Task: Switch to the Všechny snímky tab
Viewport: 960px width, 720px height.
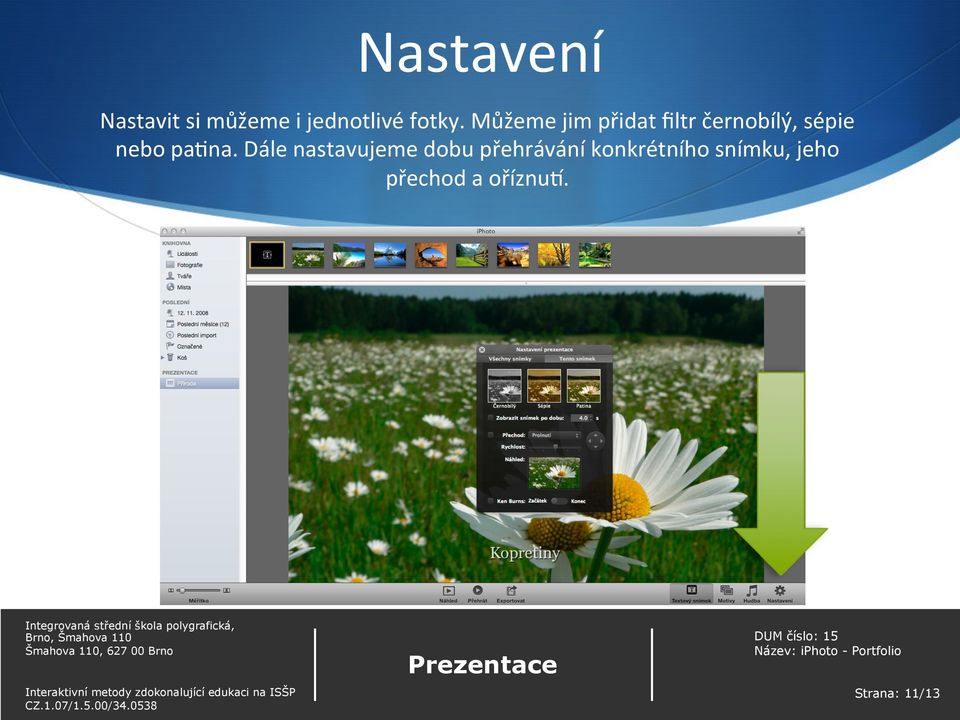Action: click(511, 359)
